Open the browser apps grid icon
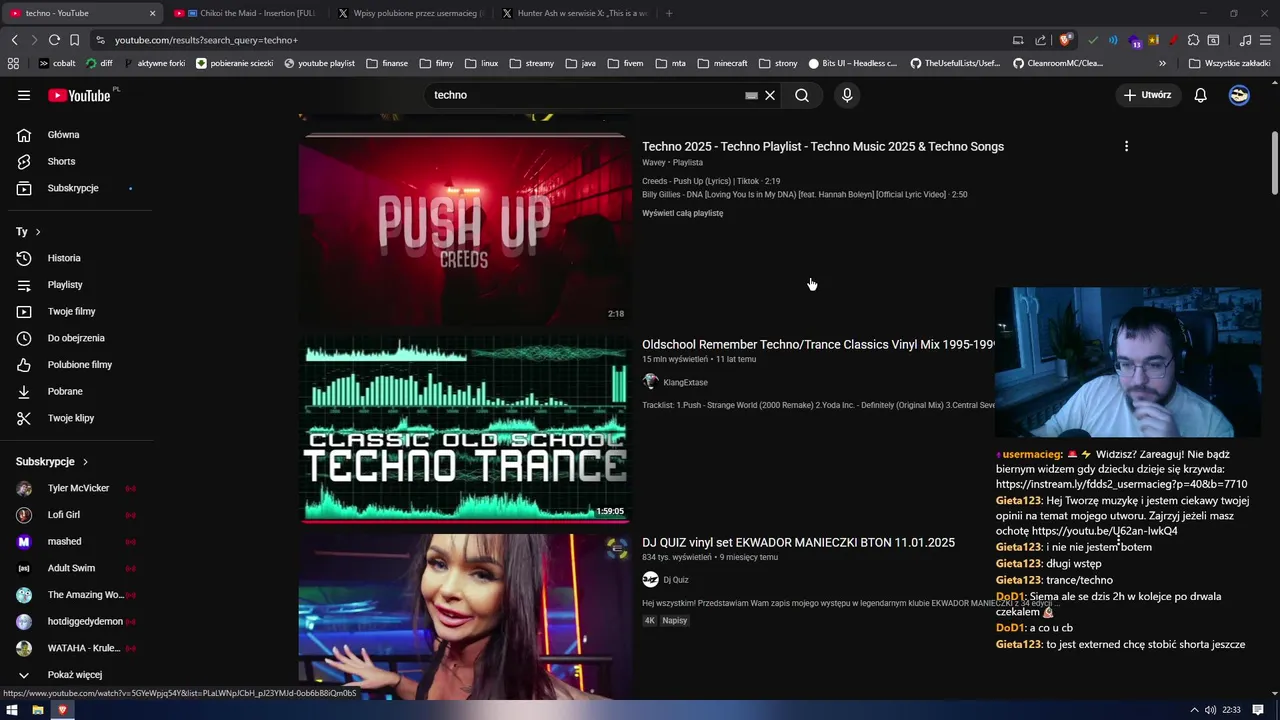The image size is (1280, 720). [x=13, y=63]
